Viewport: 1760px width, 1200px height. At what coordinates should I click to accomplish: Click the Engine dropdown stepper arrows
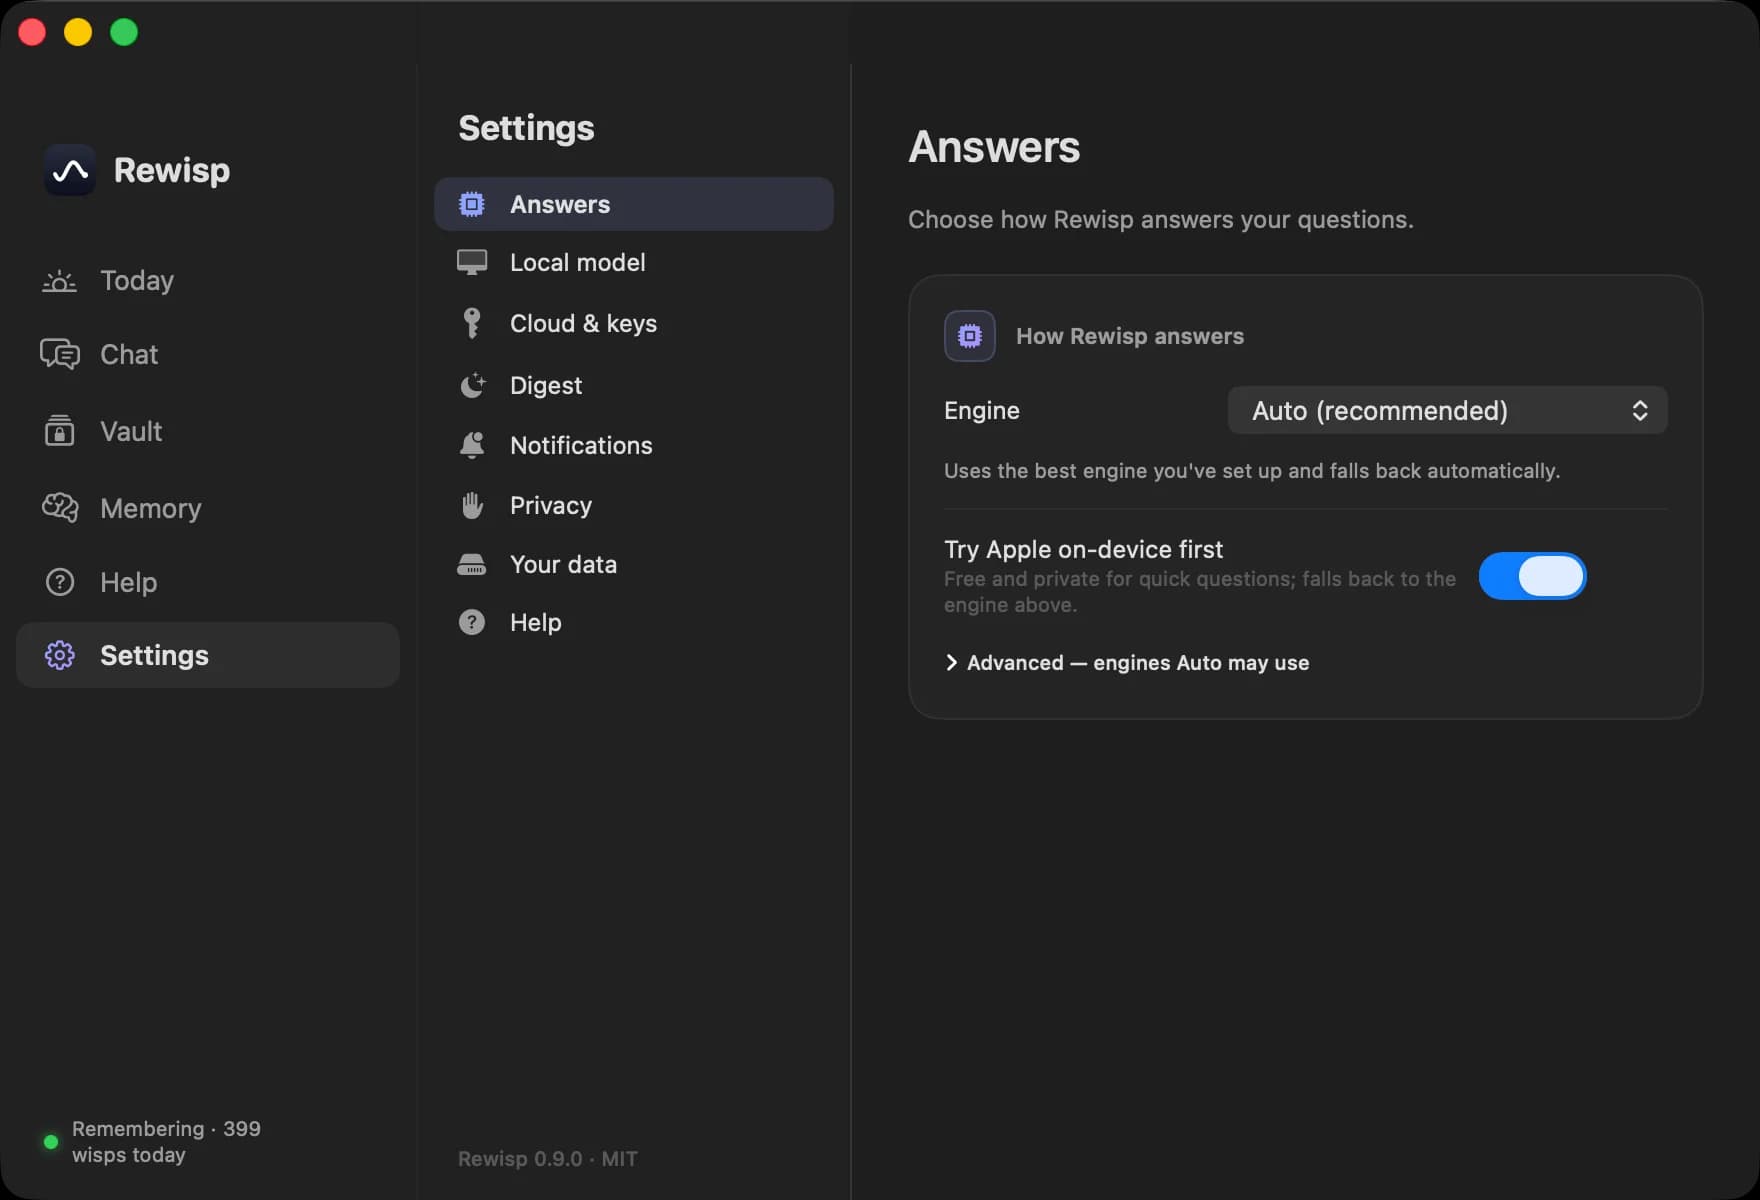(x=1640, y=410)
